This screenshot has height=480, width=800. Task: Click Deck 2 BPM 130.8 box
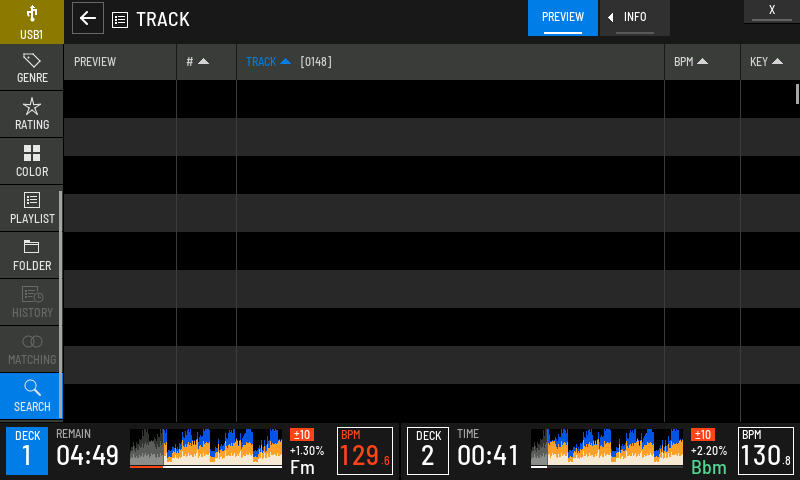click(x=766, y=451)
